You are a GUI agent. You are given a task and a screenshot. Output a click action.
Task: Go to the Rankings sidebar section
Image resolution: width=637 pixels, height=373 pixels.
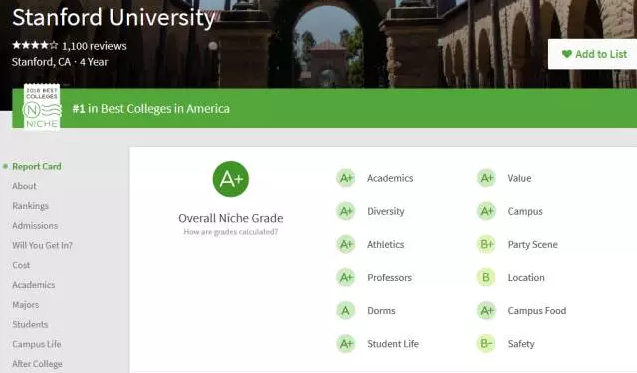pos(30,206)
